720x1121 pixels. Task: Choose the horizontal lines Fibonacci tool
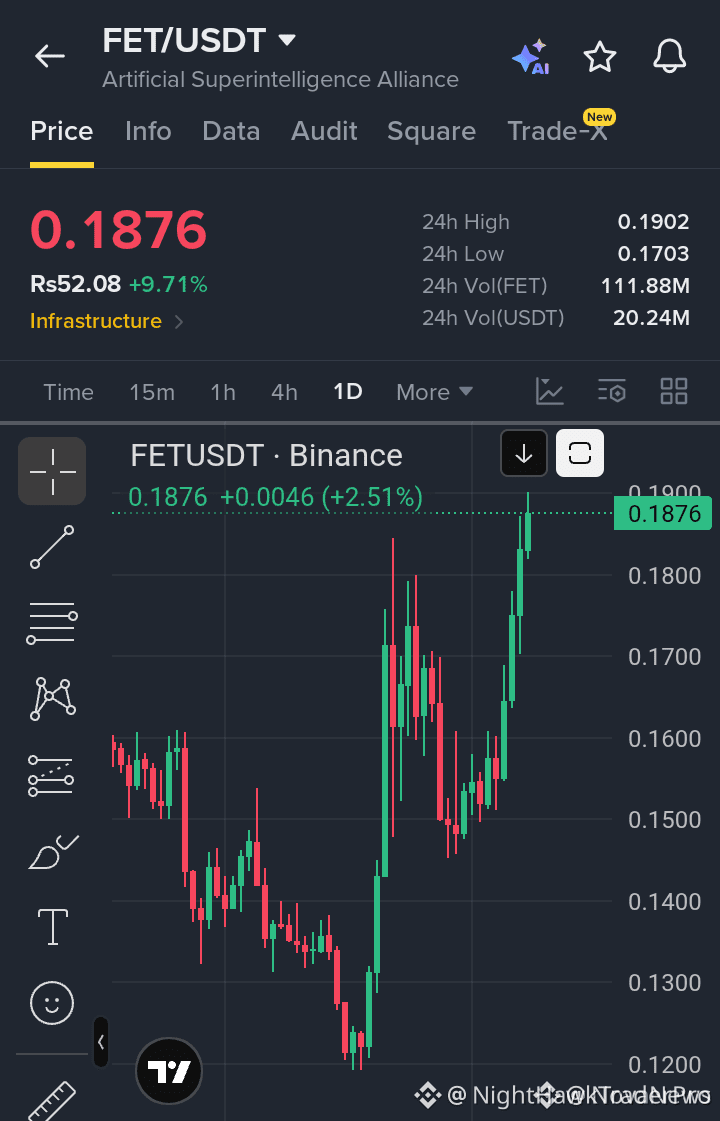pyautogui.click(x=52, y=623)
